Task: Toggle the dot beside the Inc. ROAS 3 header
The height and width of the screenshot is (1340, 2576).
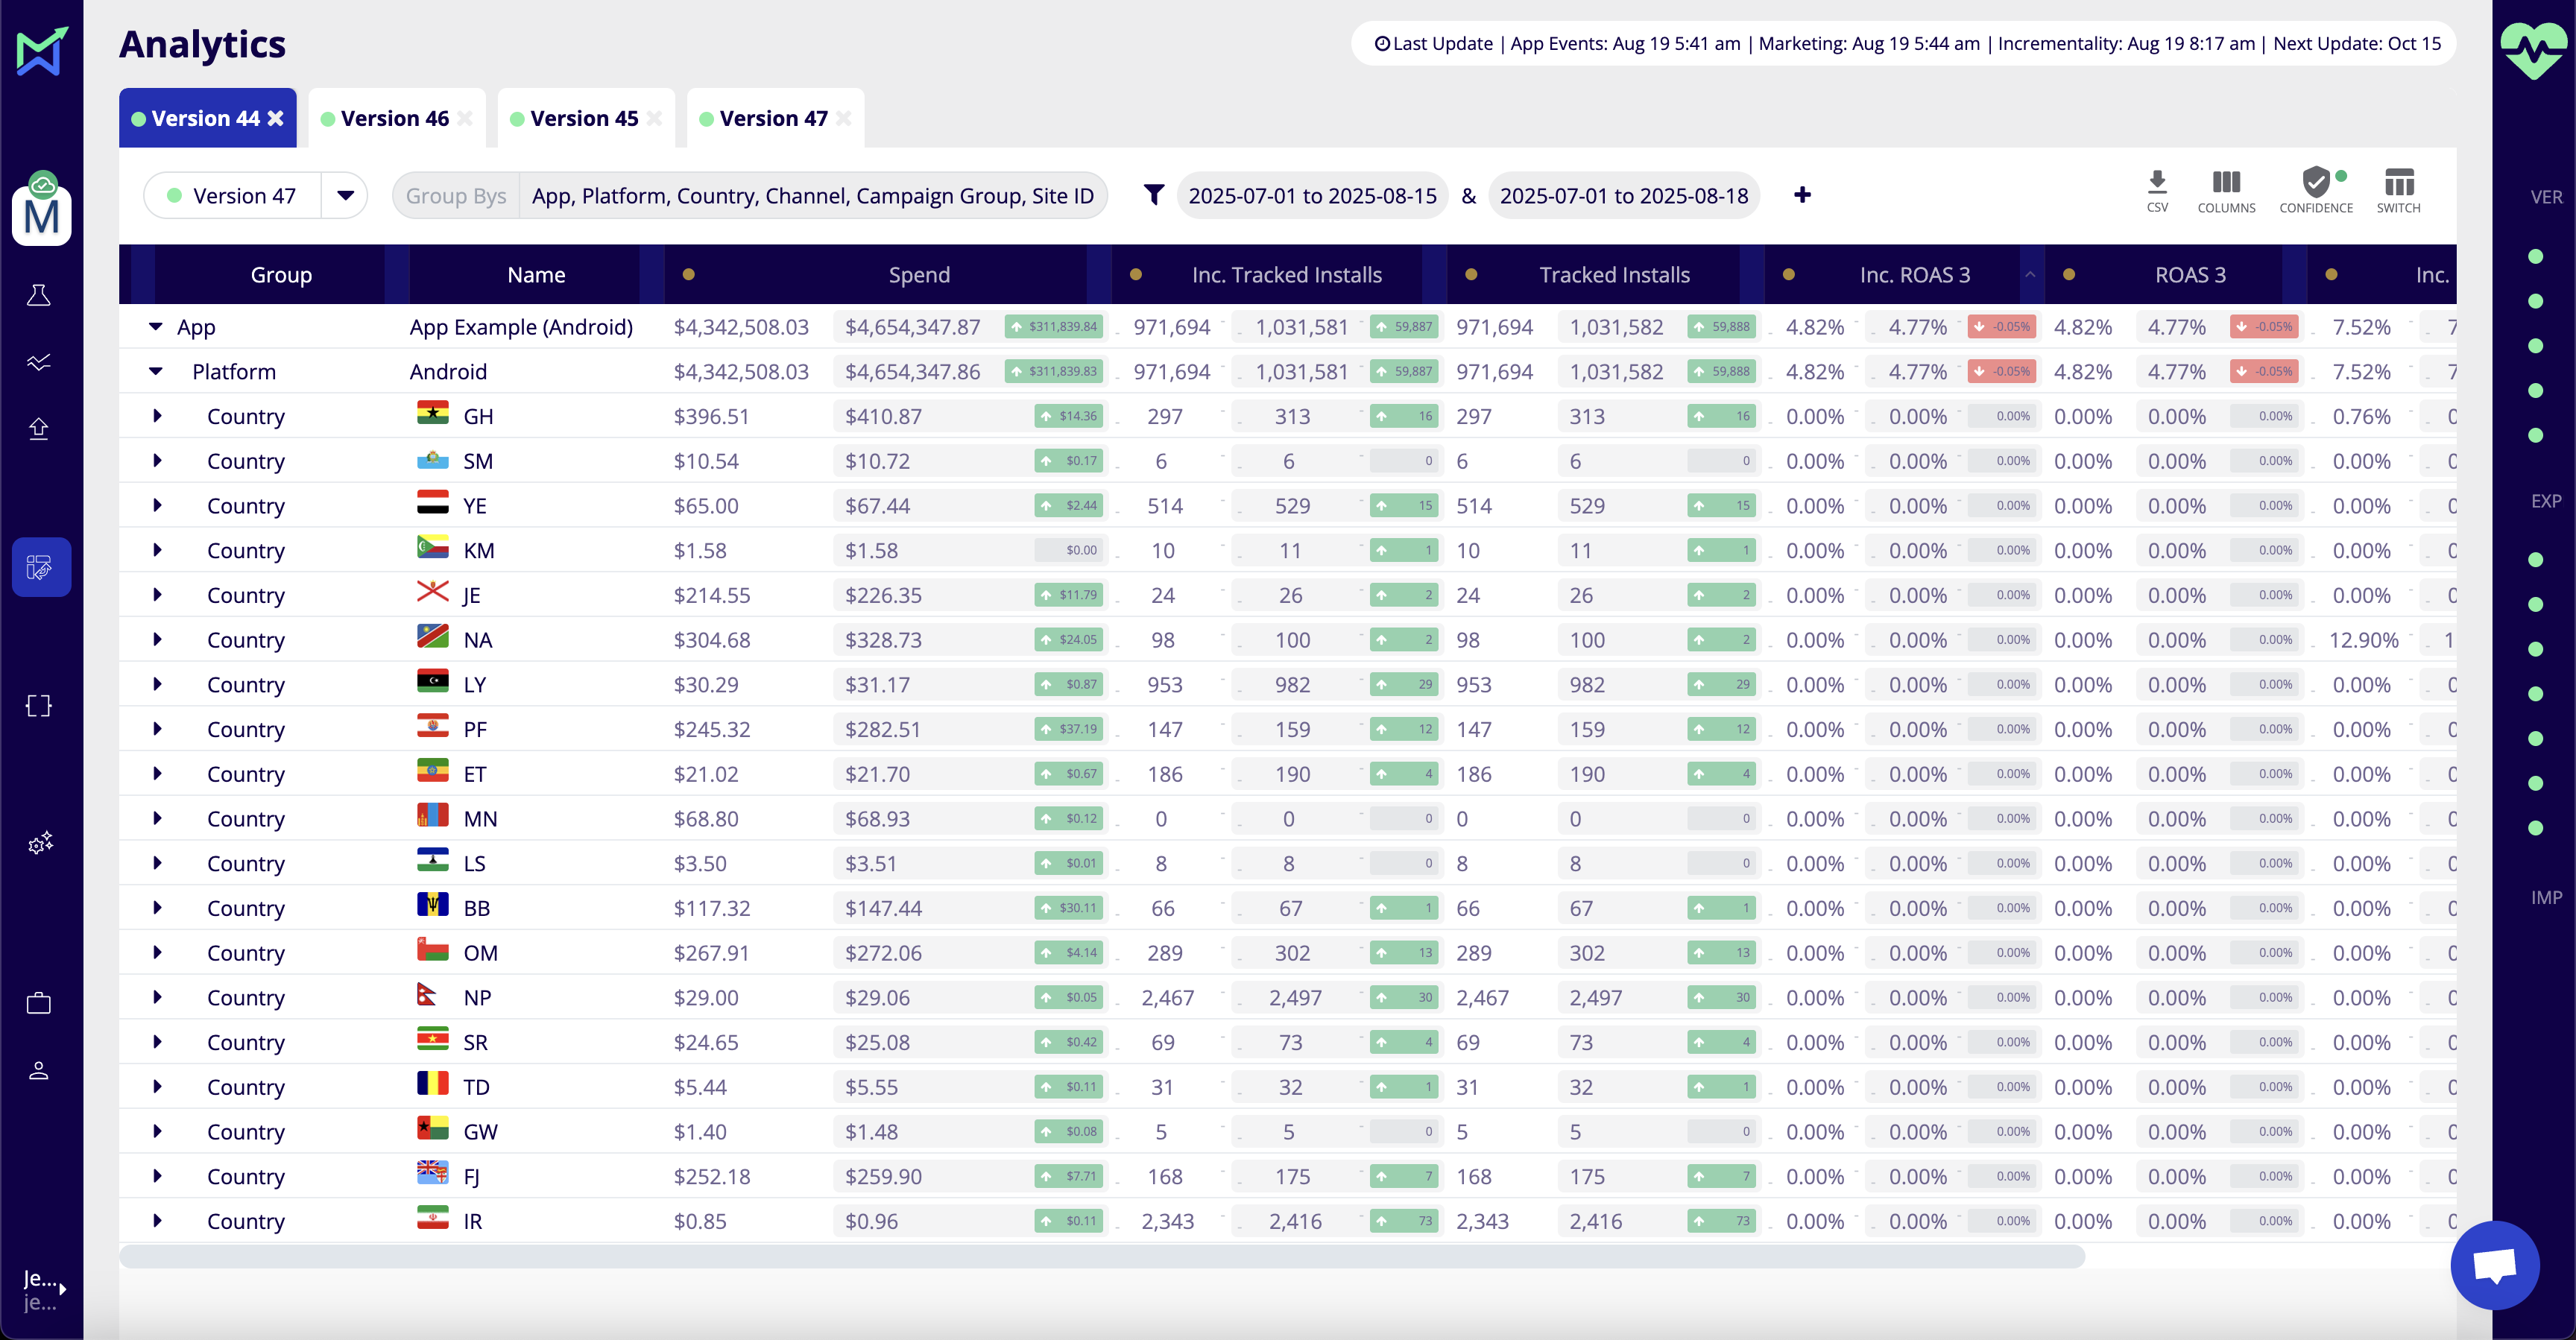Action: click(x=1788, y=275)
